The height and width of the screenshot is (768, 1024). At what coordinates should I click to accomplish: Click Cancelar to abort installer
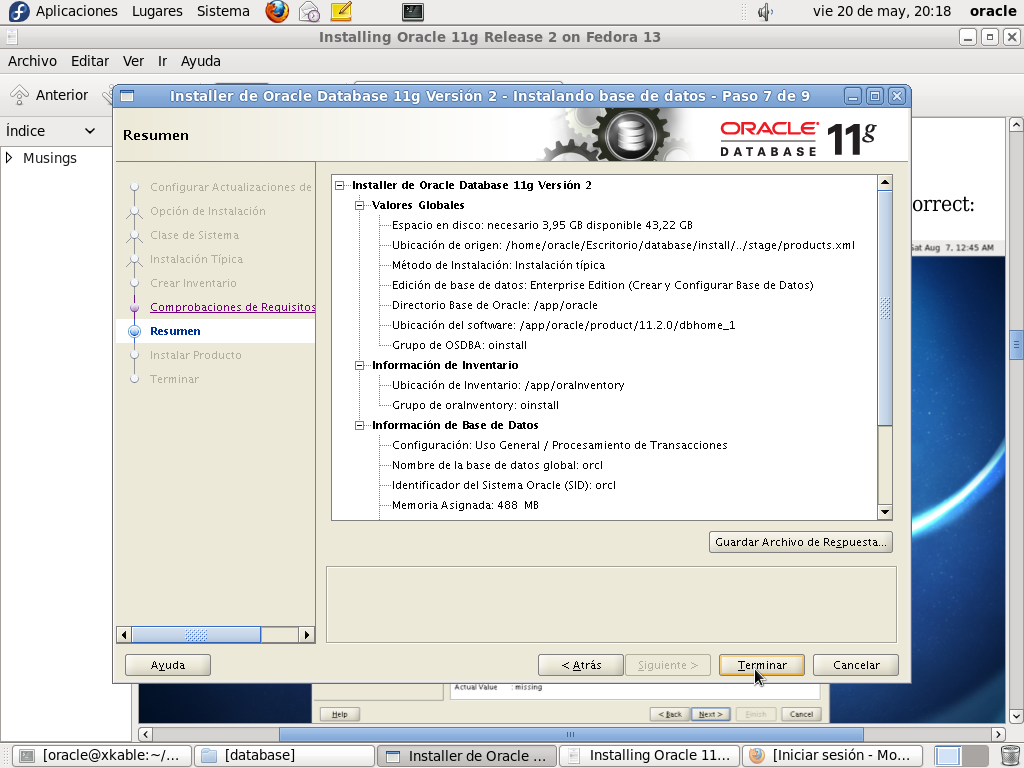tap(856, 665)
